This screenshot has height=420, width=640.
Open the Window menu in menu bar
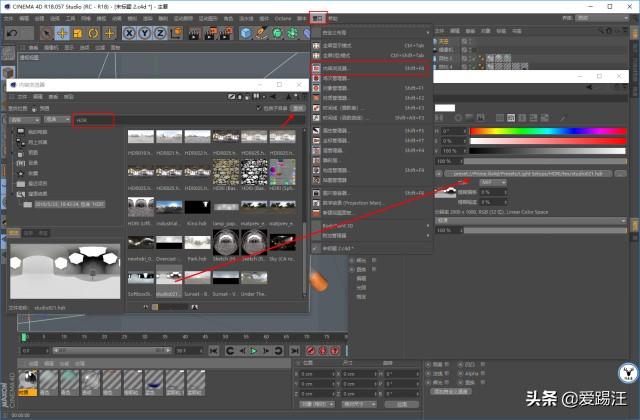(x=318, y=18)
